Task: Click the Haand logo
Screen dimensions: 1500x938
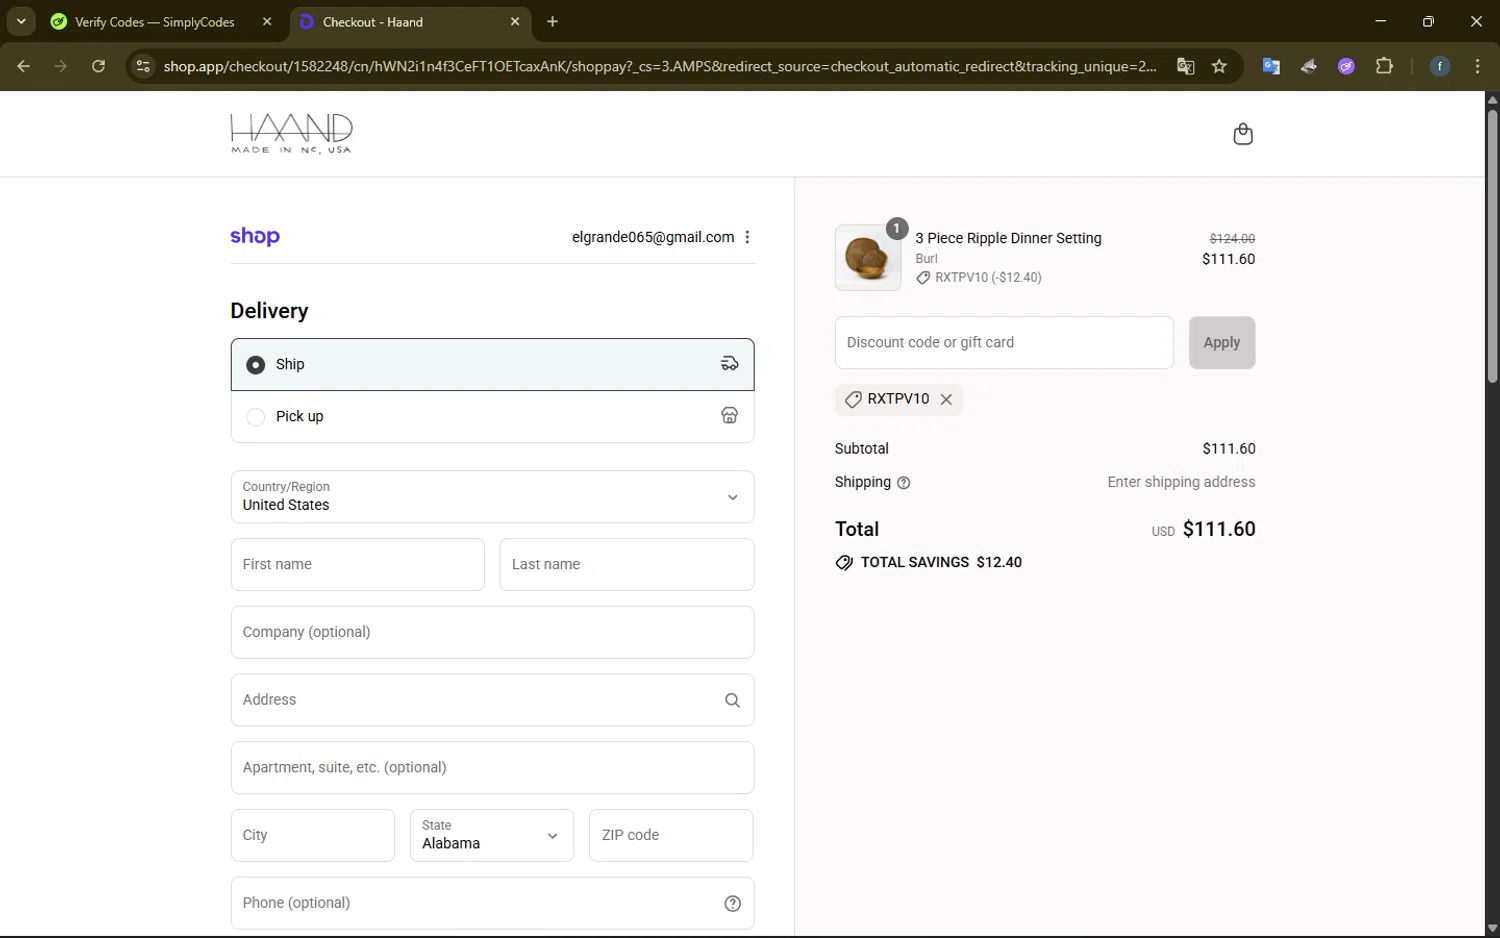Action: pos(291,134)
